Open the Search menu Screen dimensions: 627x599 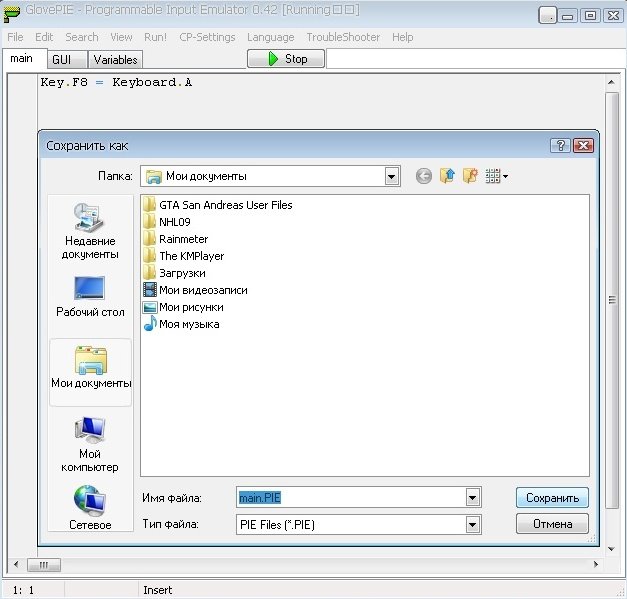[x=82, y=37]
